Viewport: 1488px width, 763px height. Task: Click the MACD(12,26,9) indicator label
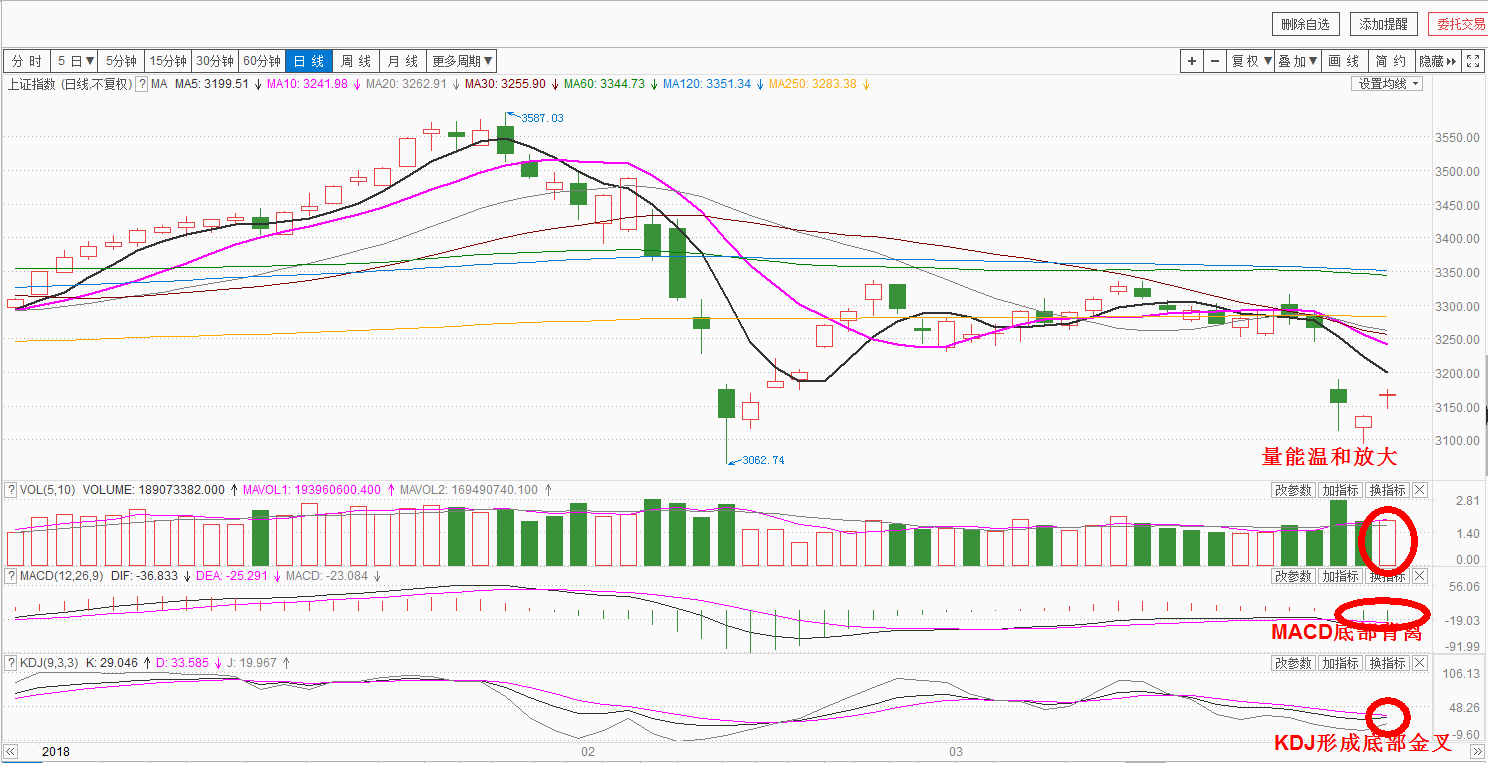pos(61,576)
